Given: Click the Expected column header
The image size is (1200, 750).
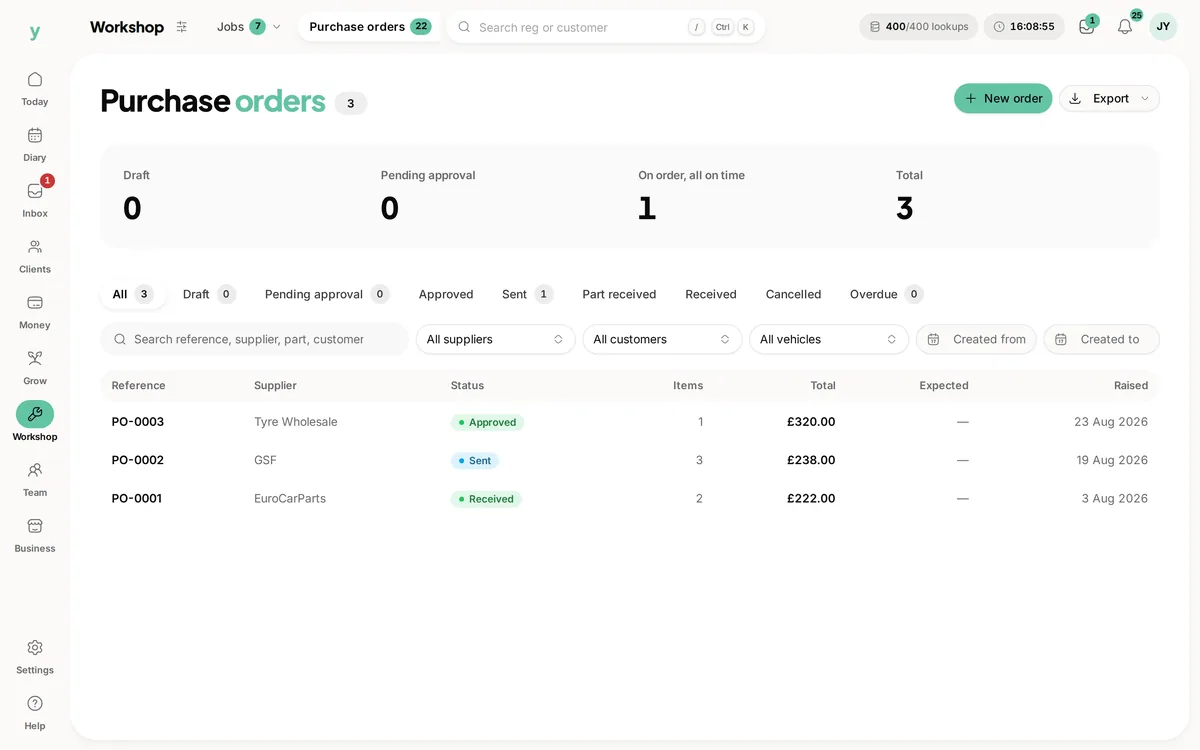Looking at the screenshot, I should (x=944, y=385).
